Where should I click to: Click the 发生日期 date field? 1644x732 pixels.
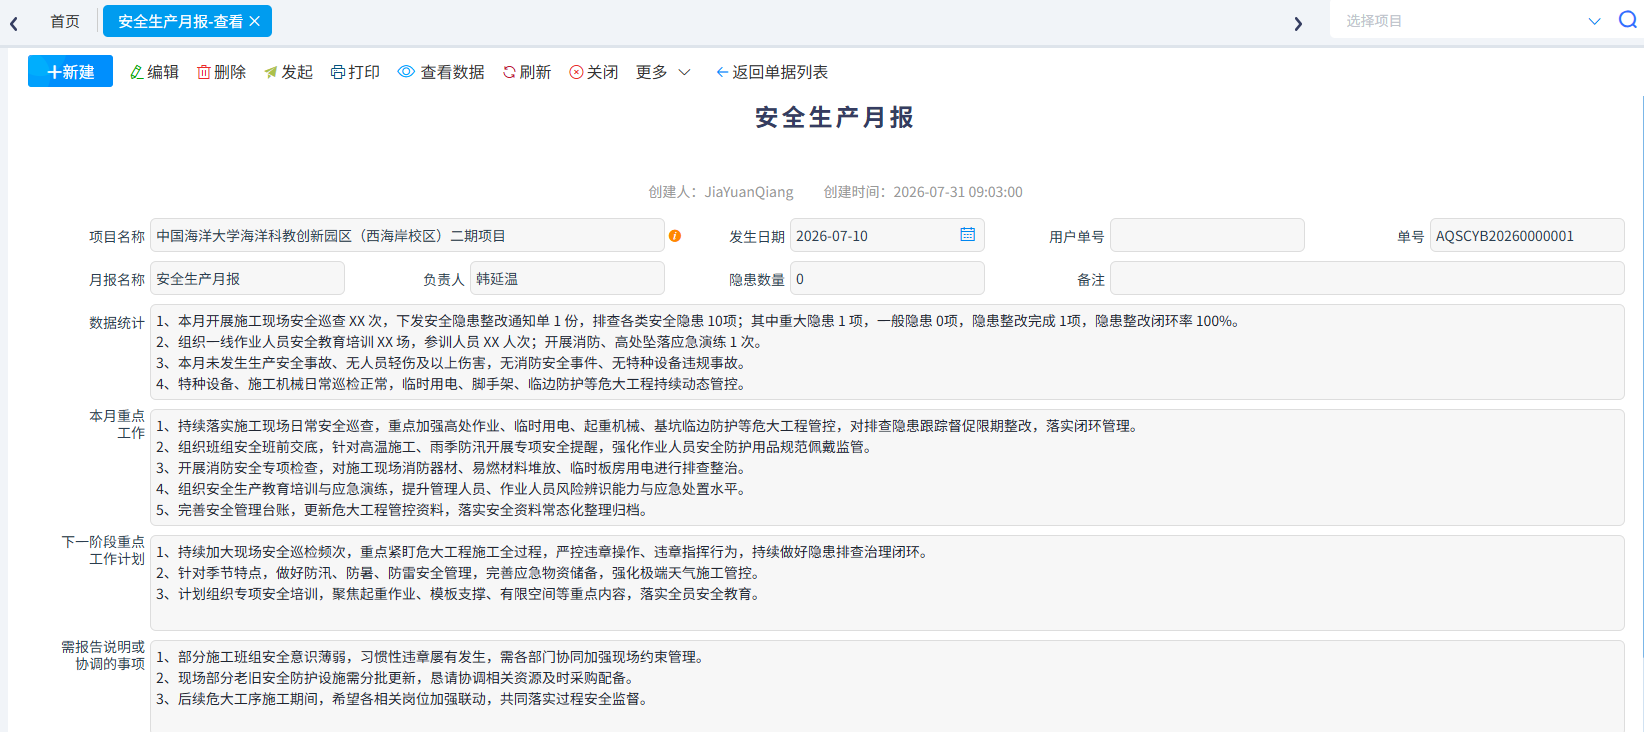887,235
